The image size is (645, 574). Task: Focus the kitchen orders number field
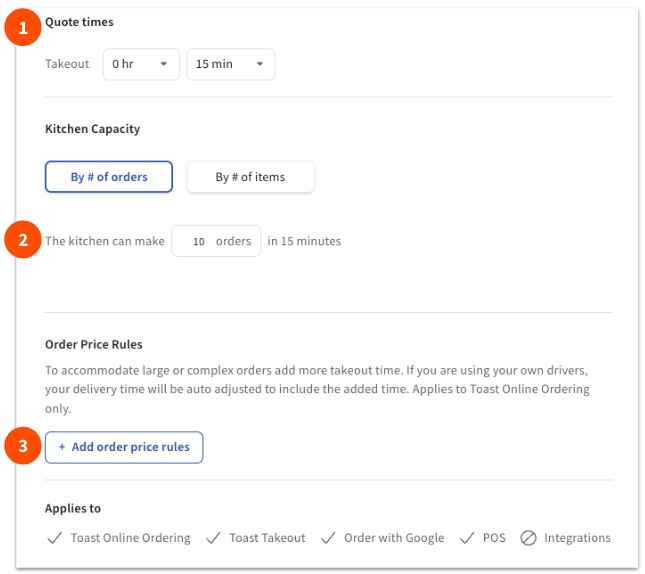[199, 241]
